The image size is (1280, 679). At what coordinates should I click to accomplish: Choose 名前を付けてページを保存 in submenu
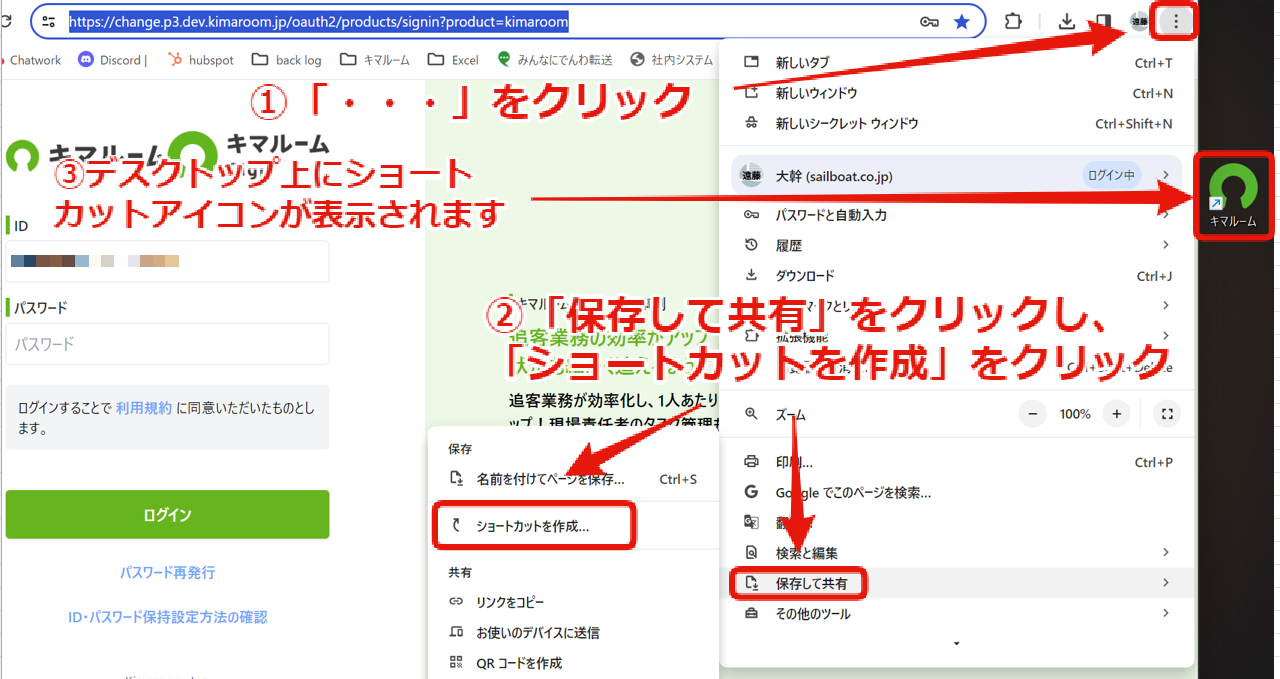coord(572,479)
